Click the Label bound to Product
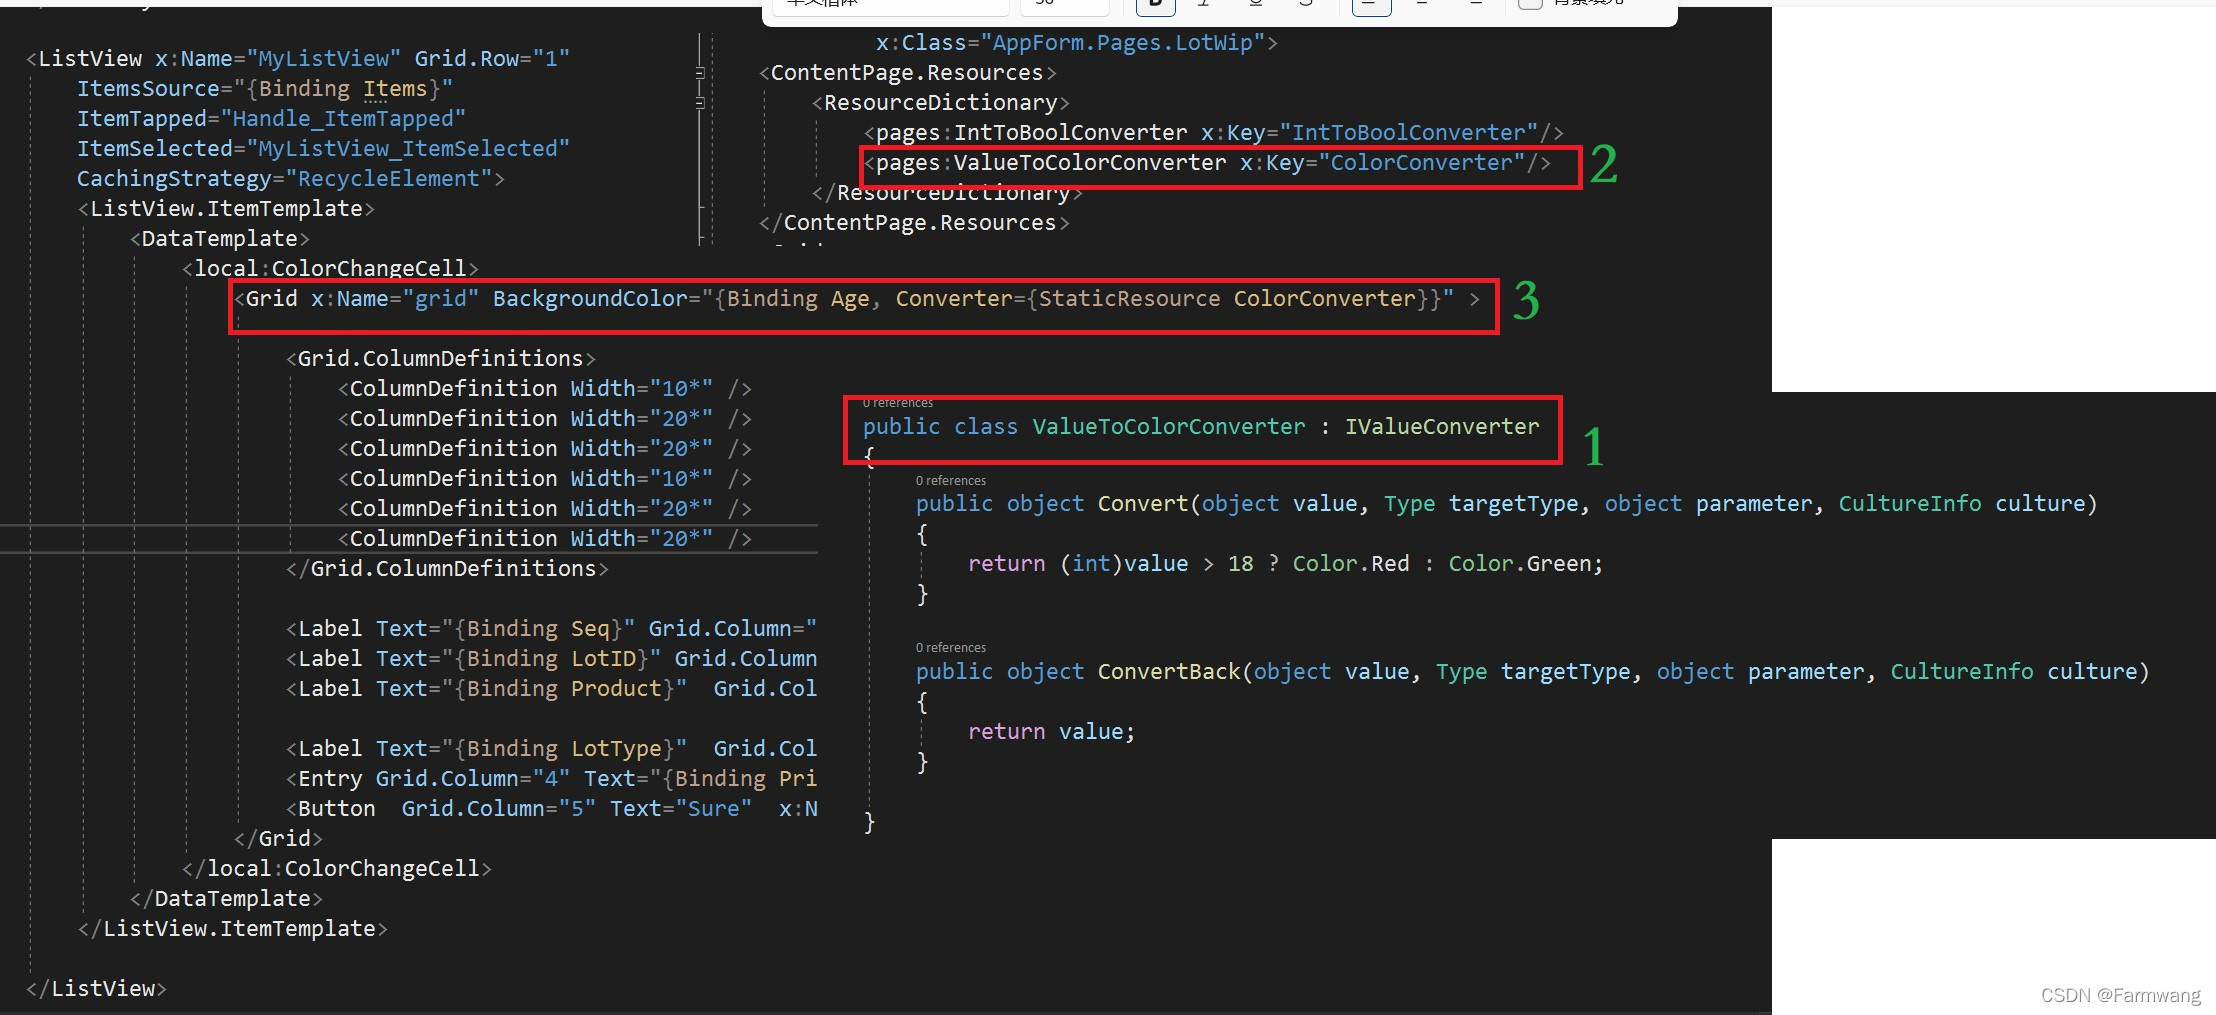The image size is (2216, 1015). 551,689
